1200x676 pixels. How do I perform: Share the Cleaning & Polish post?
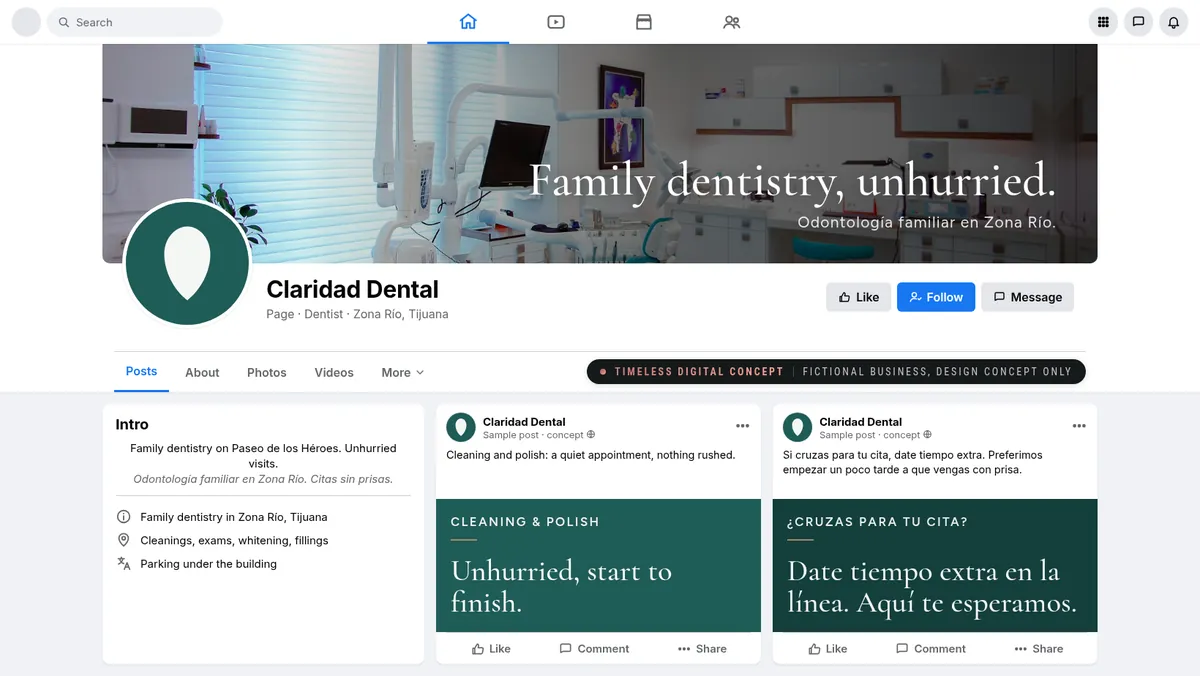click(702, 649)
